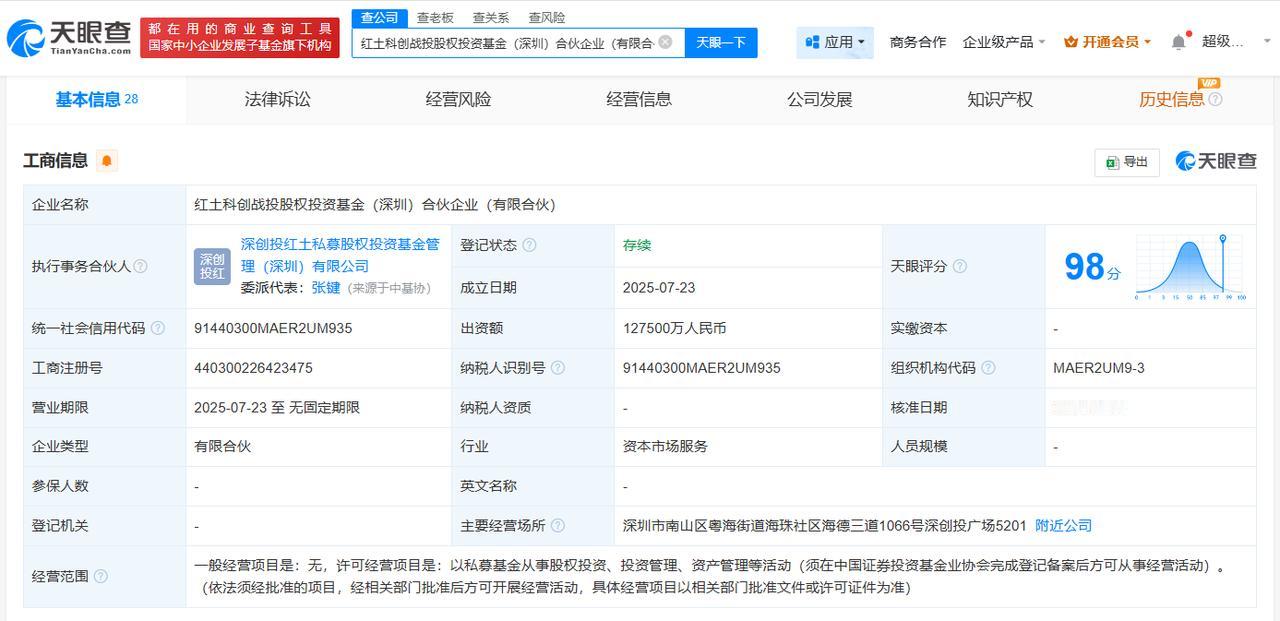The height and width of the screenshot is (621, 1280).
Task: Switch to the 知识产权 tab
Action: [x=1000, y=99]
